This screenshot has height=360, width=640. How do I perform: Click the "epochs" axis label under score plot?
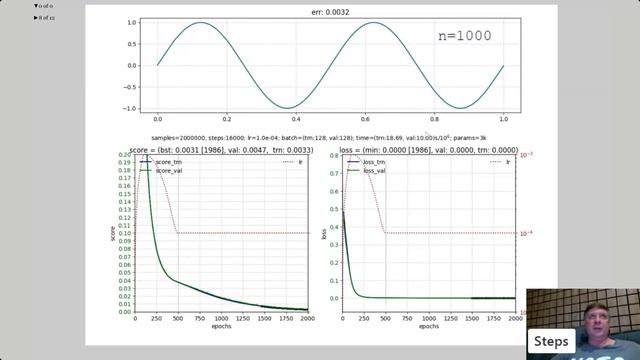(x=221, y=326)
